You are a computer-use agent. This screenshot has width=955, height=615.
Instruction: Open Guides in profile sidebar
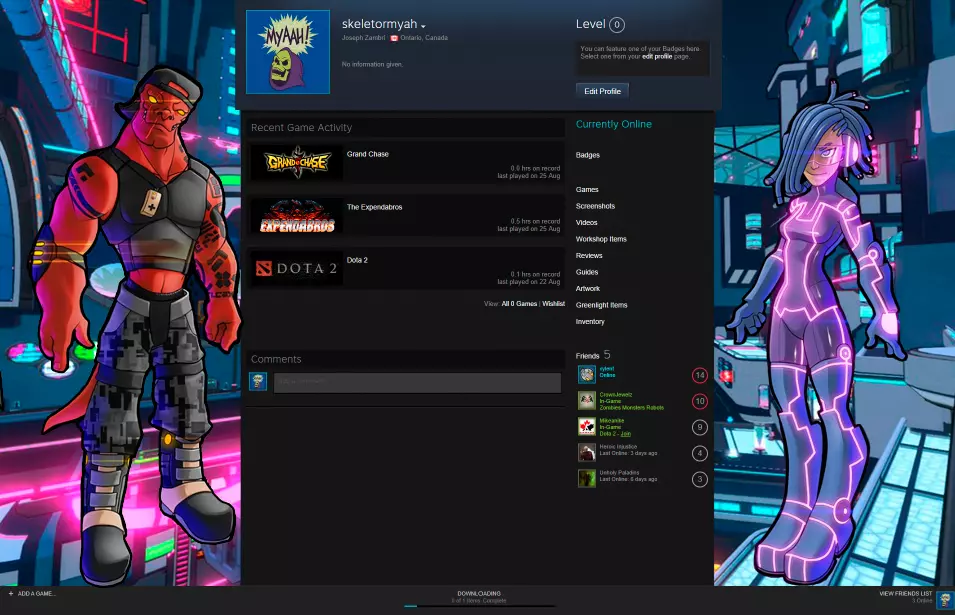(x=587, y=272)
